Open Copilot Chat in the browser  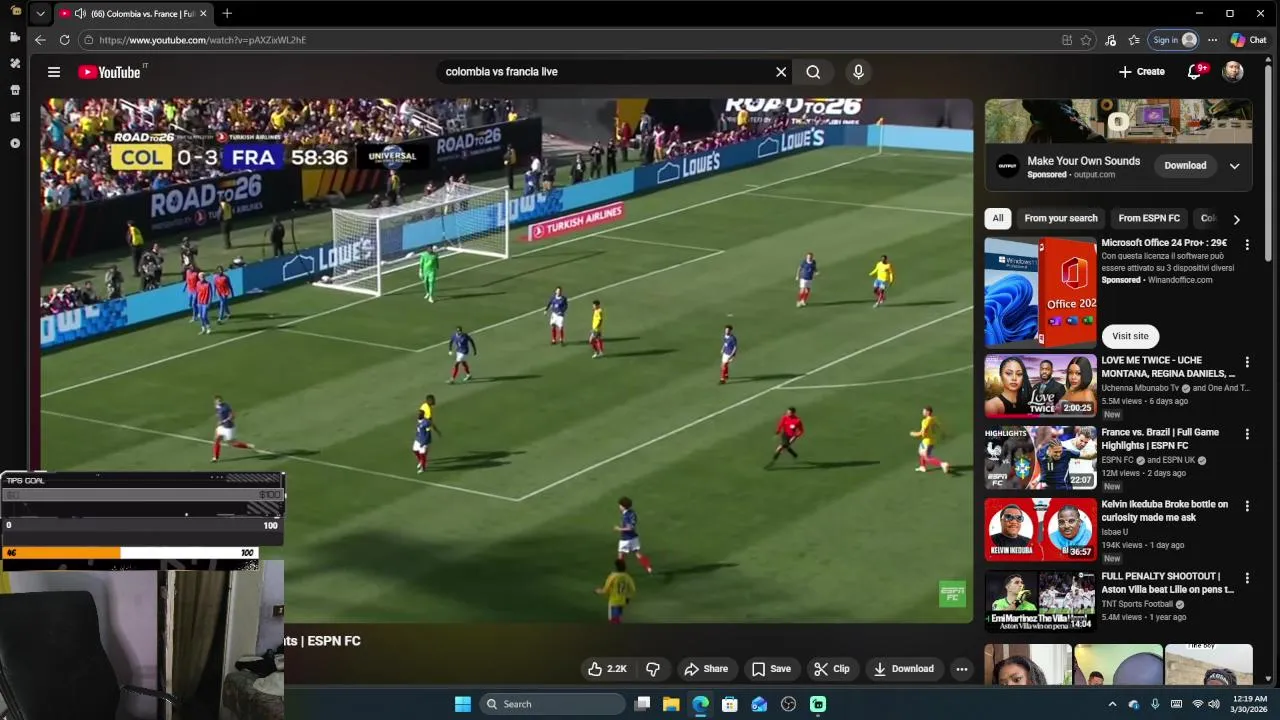click(1249, 40)
